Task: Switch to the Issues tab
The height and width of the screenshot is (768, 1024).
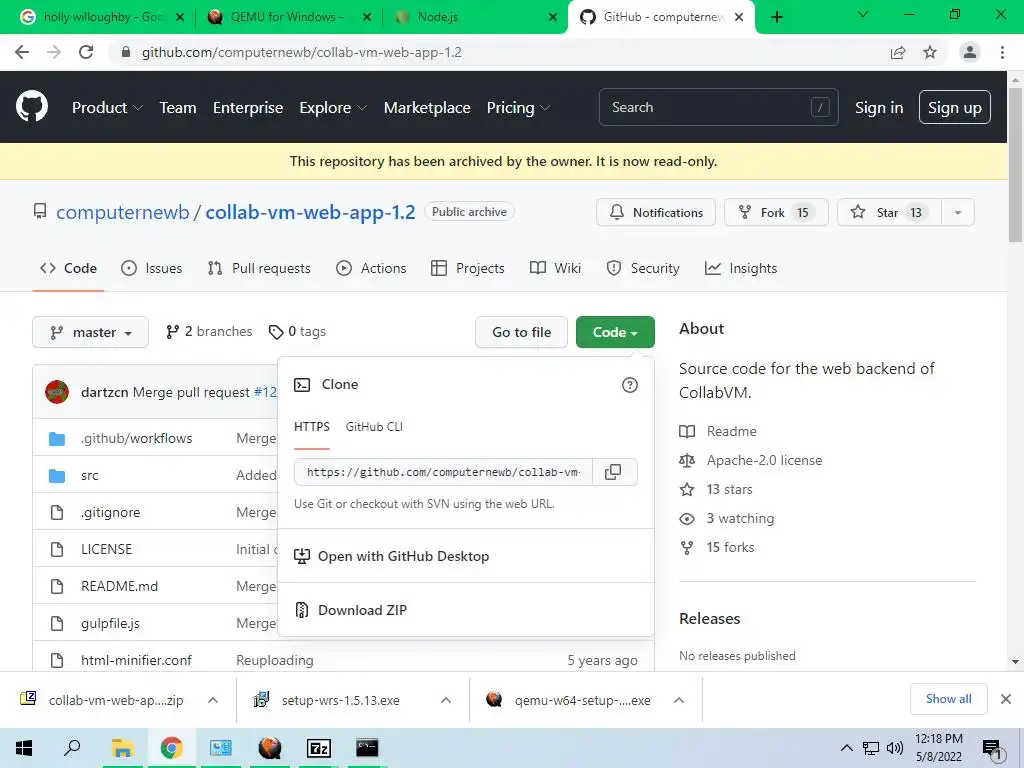Action: point(152,268)
